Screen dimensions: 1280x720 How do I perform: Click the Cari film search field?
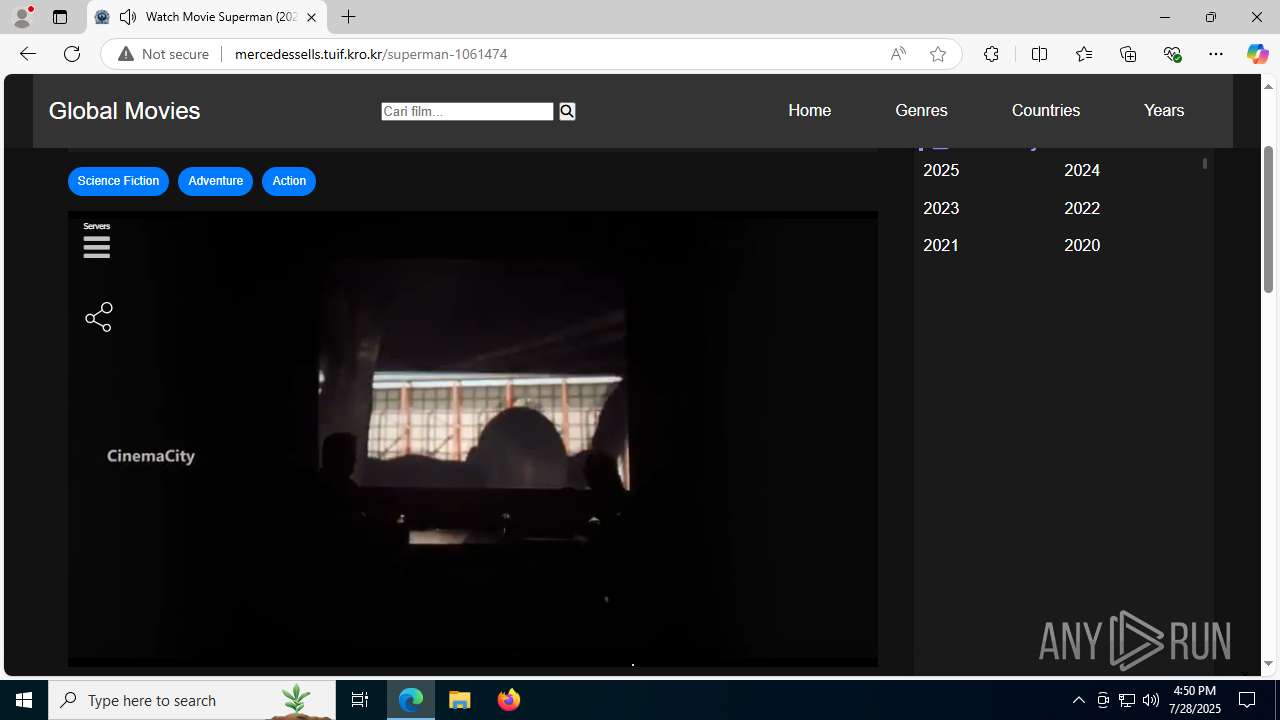click(467, 111)
